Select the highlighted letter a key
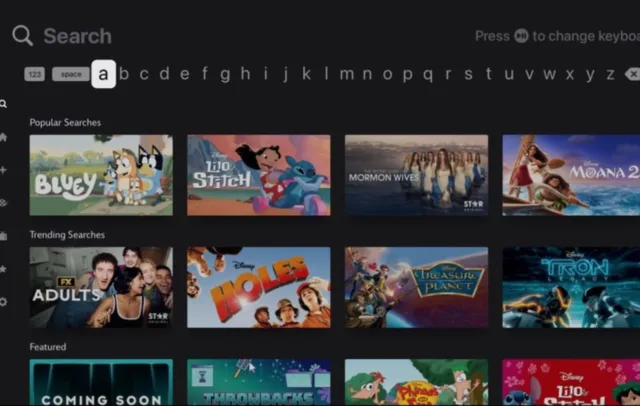This screenshot has height=406, width=640. (x=104, y=74)
